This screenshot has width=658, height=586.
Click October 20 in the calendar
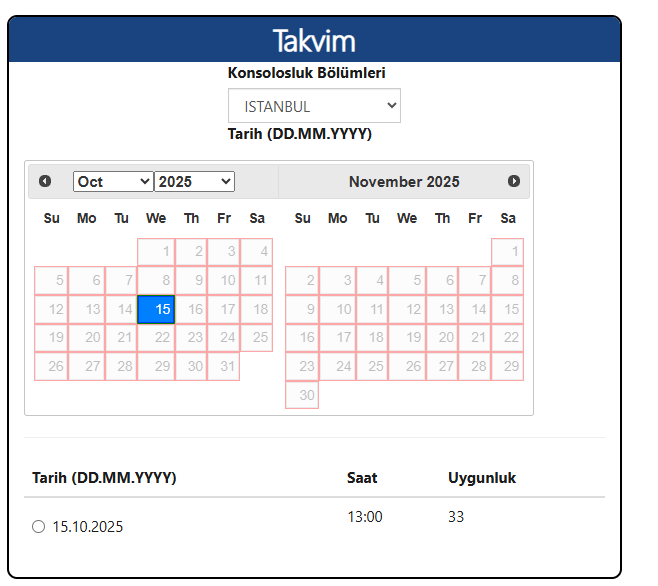(87, 338)
